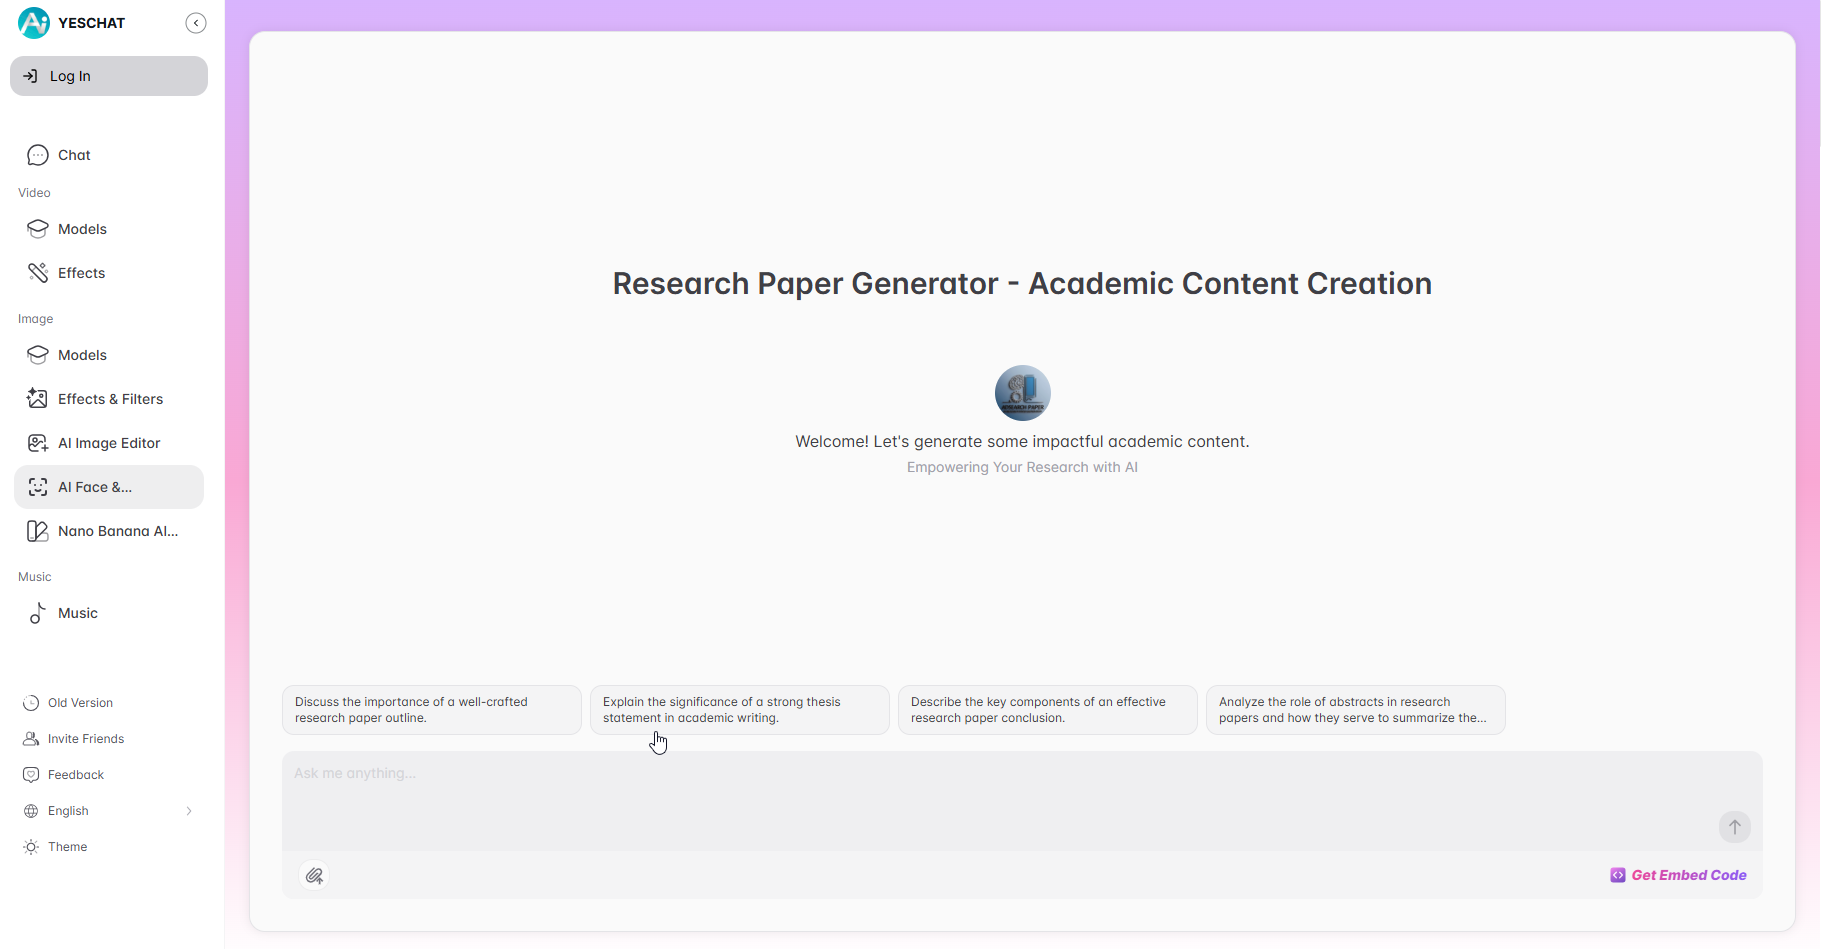The height and width of the screenshot is (949, 1821).
Task: Switch to Old Version
Action: coord(80,703)
